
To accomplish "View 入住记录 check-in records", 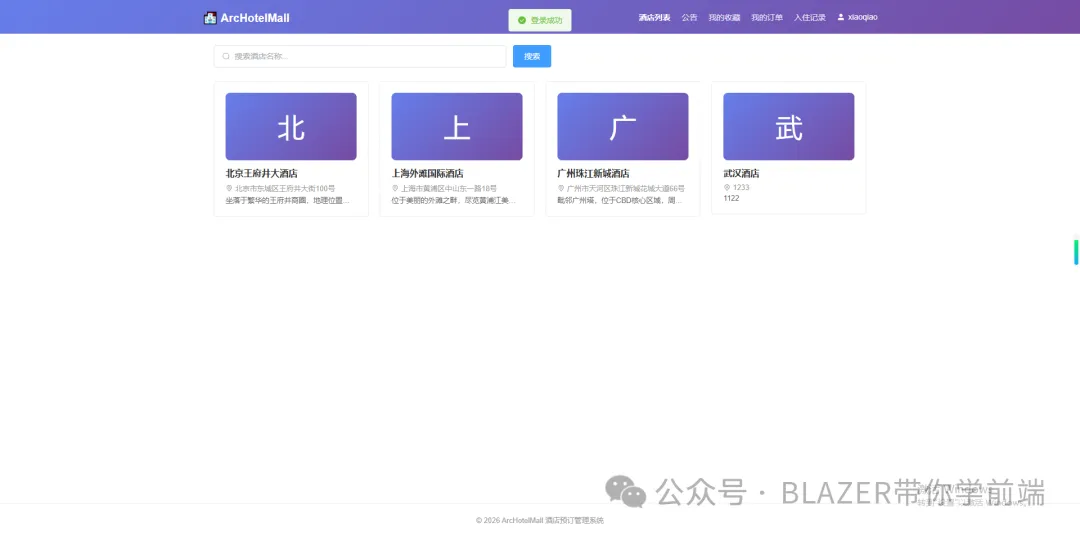I will (809, 18).
